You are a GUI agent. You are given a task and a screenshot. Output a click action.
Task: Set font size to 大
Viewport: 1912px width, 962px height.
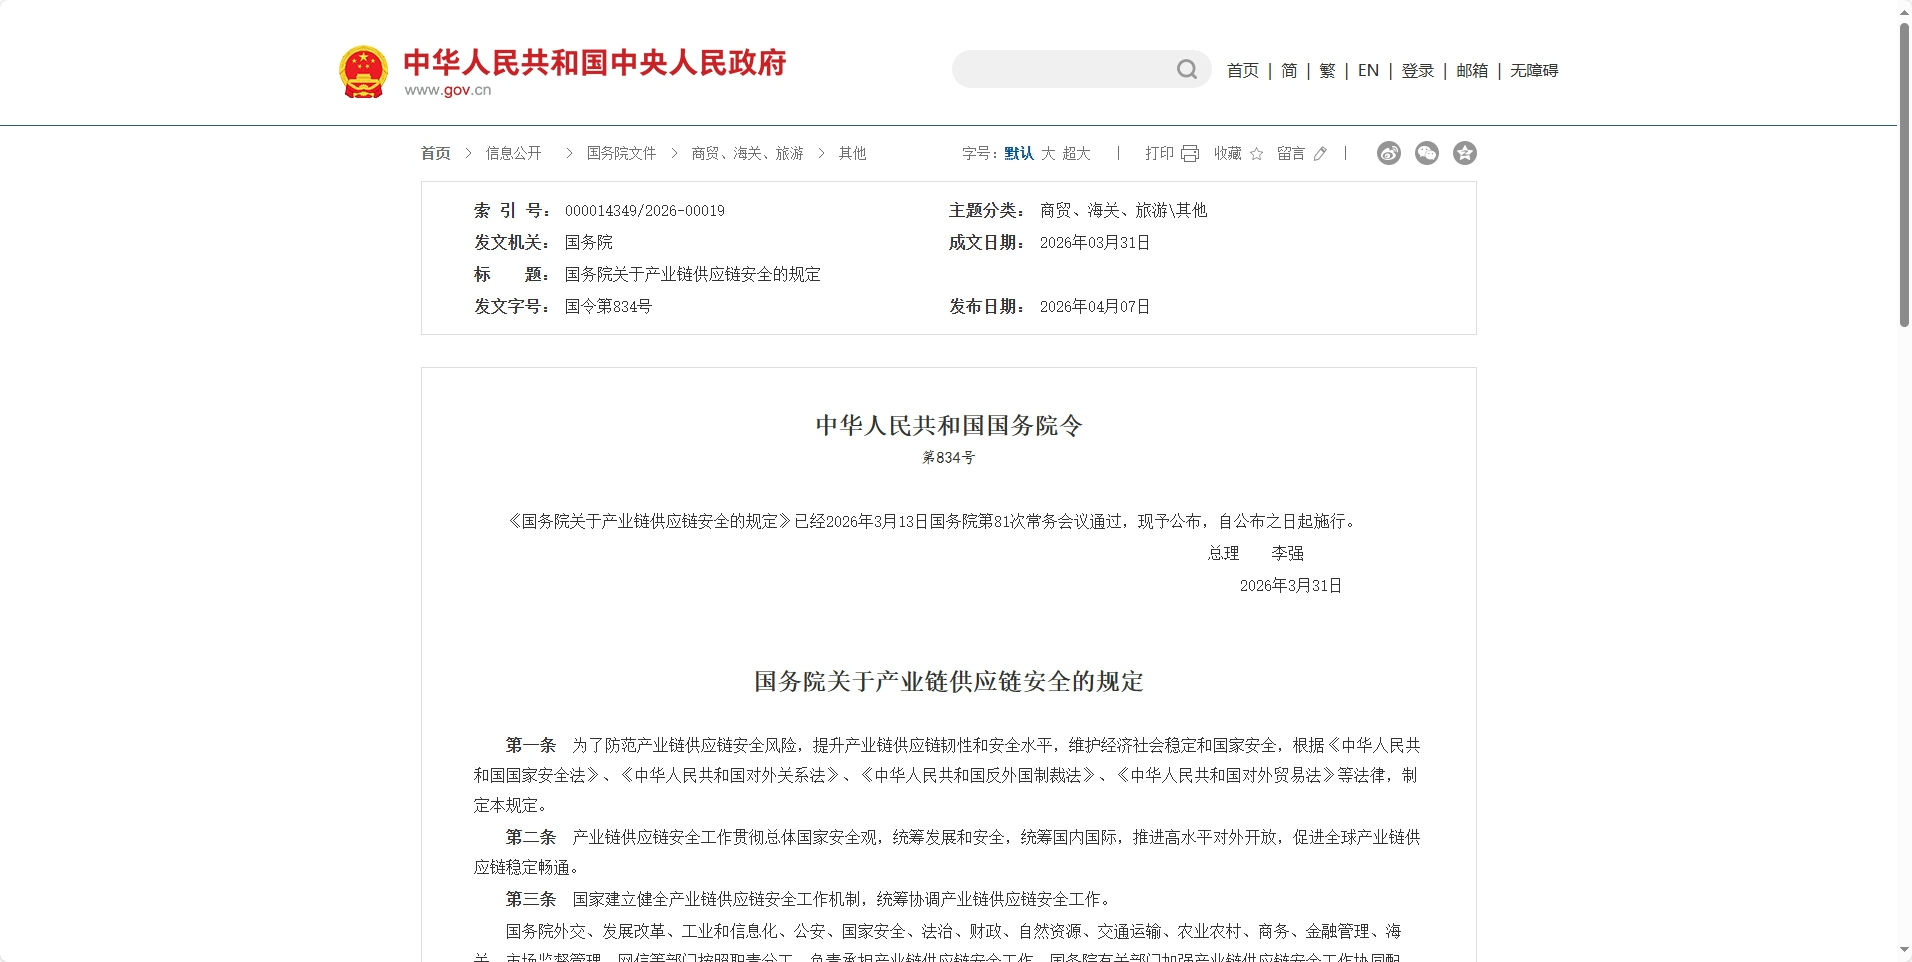pos(1048,153)
